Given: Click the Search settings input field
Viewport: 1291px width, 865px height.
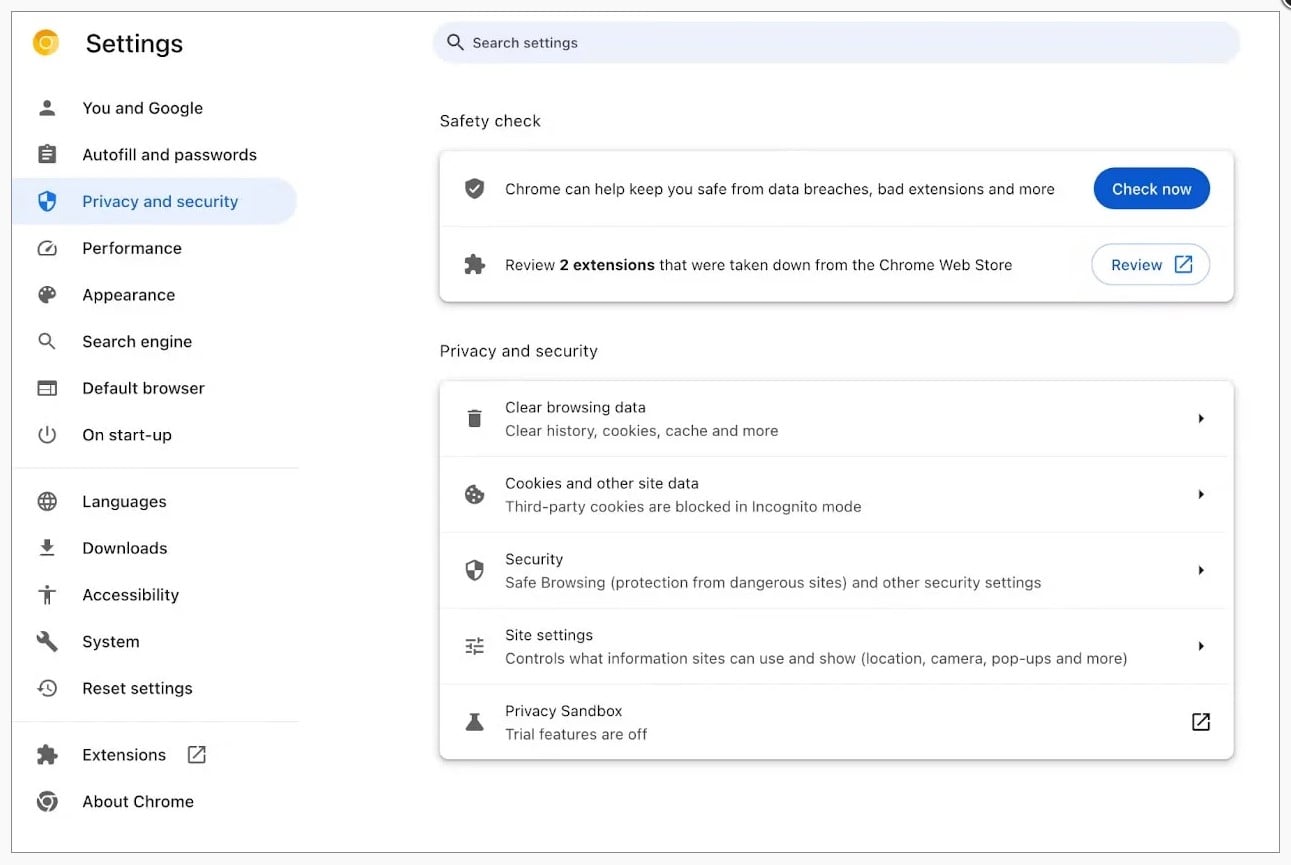Looking at the screenshot, I should pyautogui.click(x=840, y=43).
